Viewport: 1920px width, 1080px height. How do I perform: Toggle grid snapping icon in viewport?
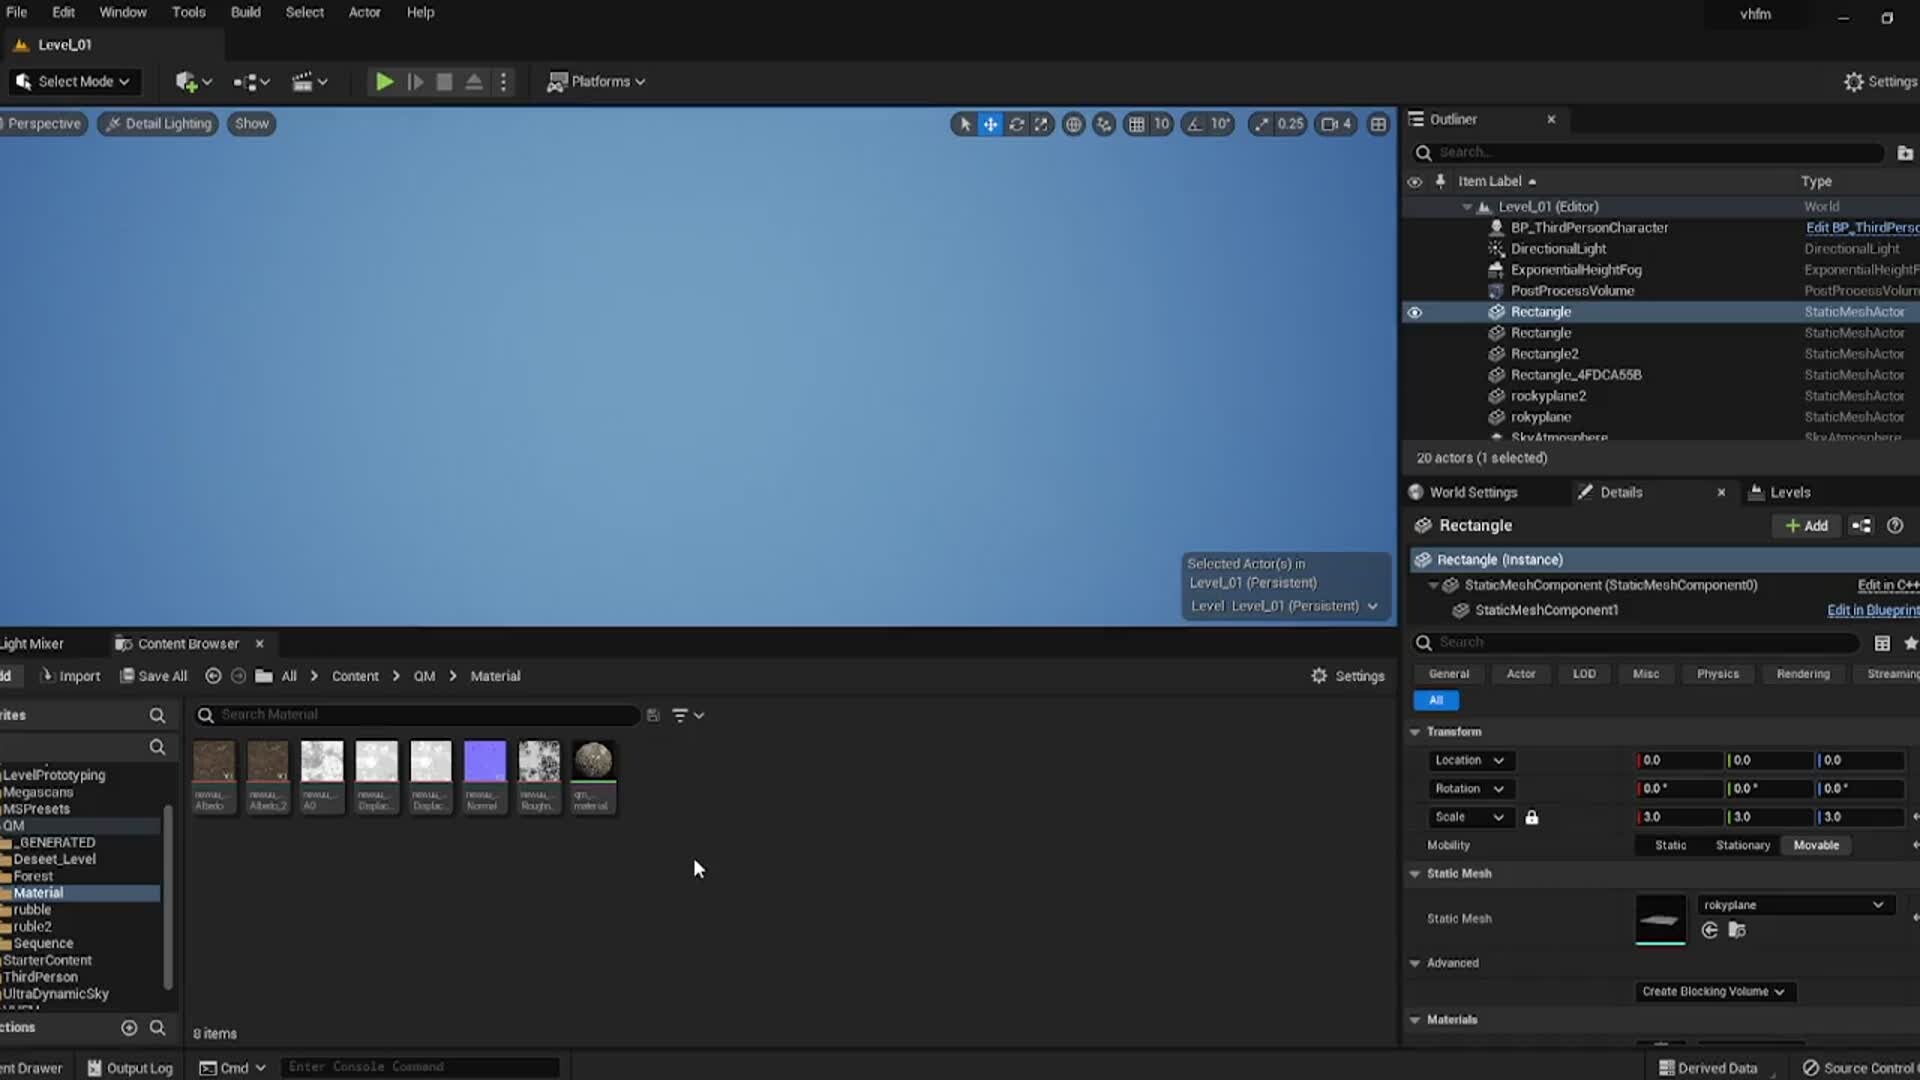pos(1136,124)
